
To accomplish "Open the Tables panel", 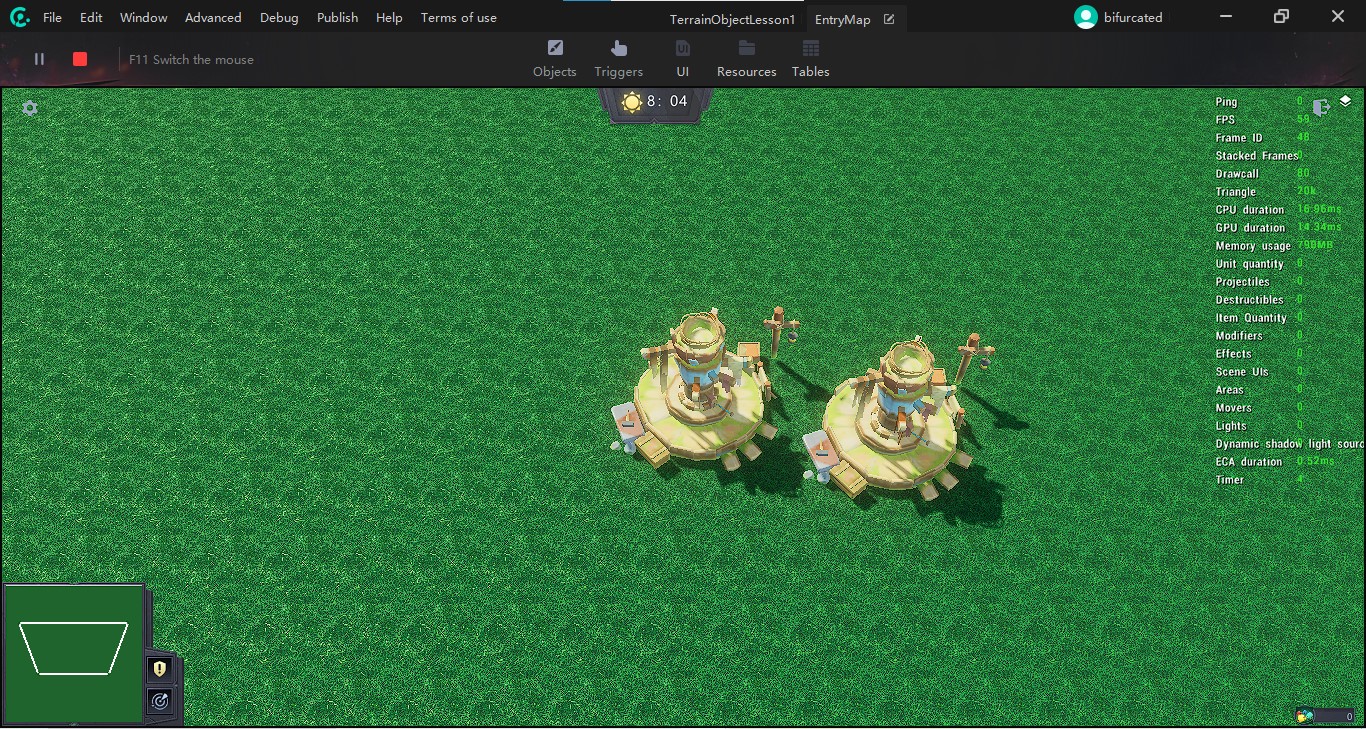I will [x=811, y=59].
